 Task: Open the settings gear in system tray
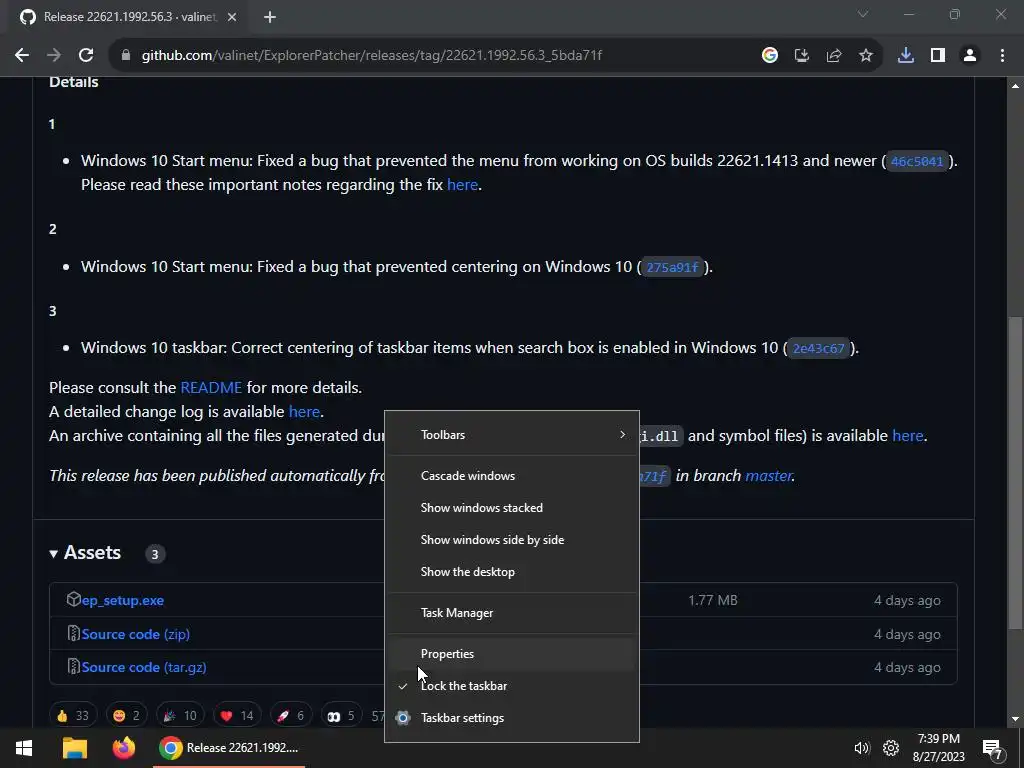coord(891,748)
